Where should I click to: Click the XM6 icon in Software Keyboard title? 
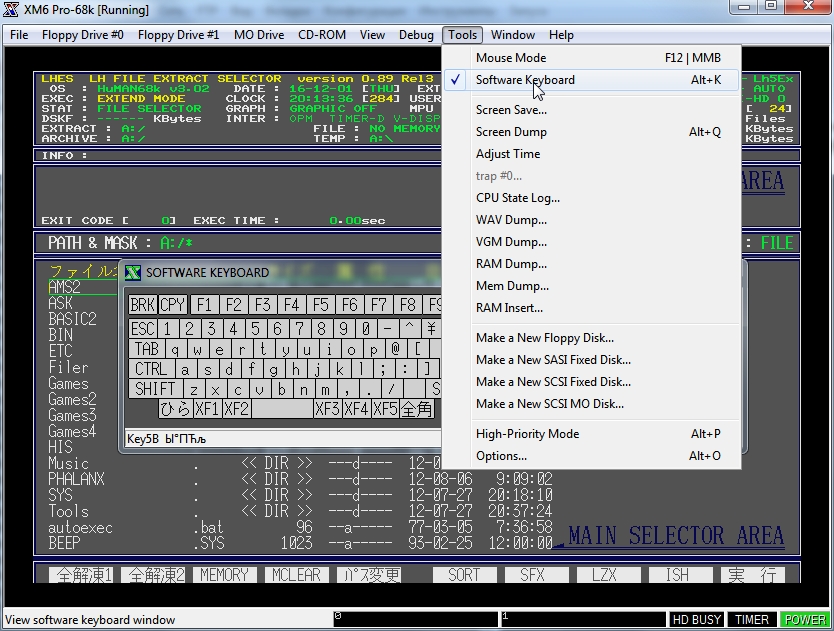(x=133, y=273)
